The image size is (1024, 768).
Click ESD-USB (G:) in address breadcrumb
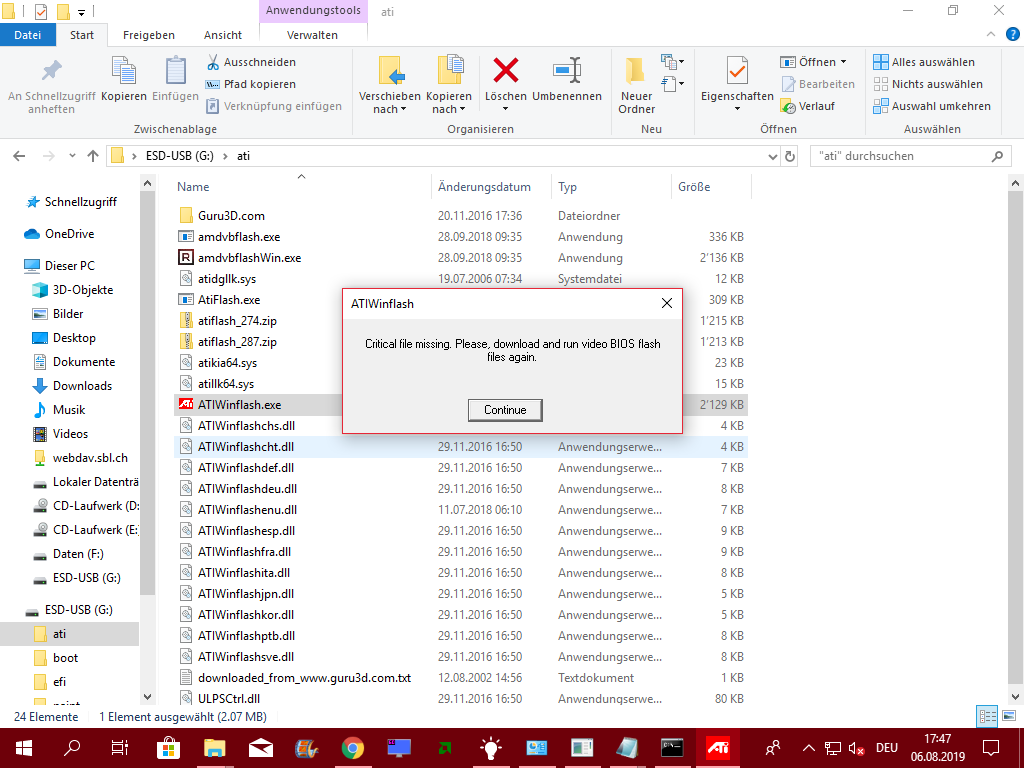tap(180, 156)
